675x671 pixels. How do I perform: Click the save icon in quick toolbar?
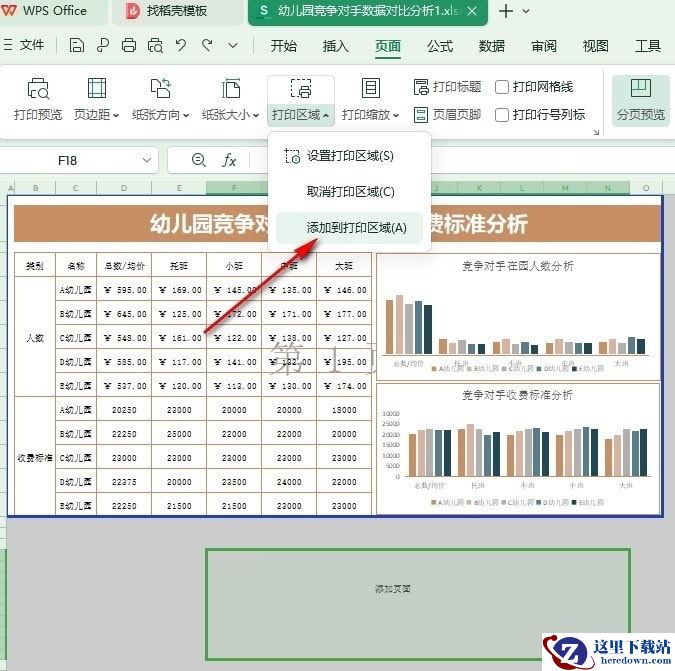pos(76,45)
